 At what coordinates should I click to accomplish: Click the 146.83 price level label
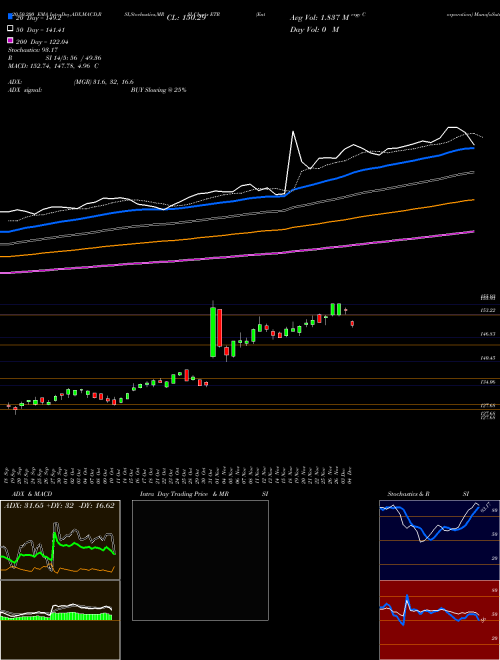click(x=488, y=334)
